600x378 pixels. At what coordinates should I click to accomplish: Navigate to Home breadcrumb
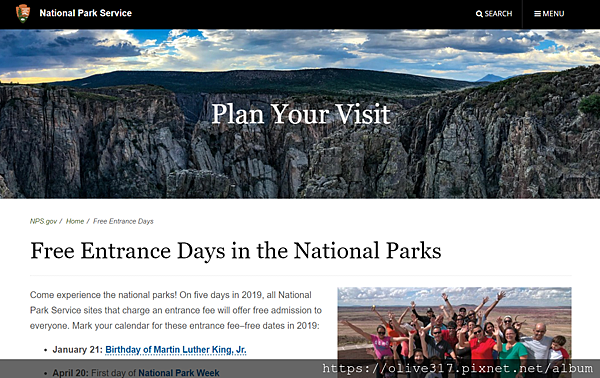[75, 221]
